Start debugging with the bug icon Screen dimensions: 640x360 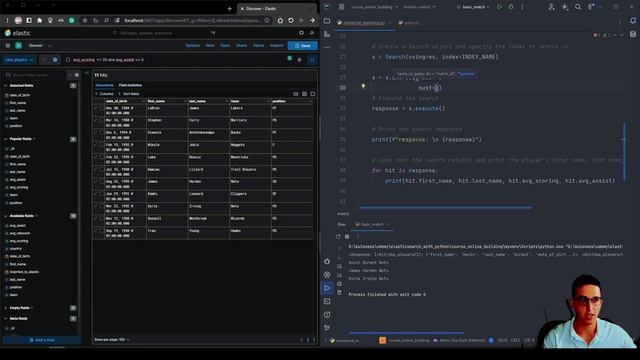(511, 7)
